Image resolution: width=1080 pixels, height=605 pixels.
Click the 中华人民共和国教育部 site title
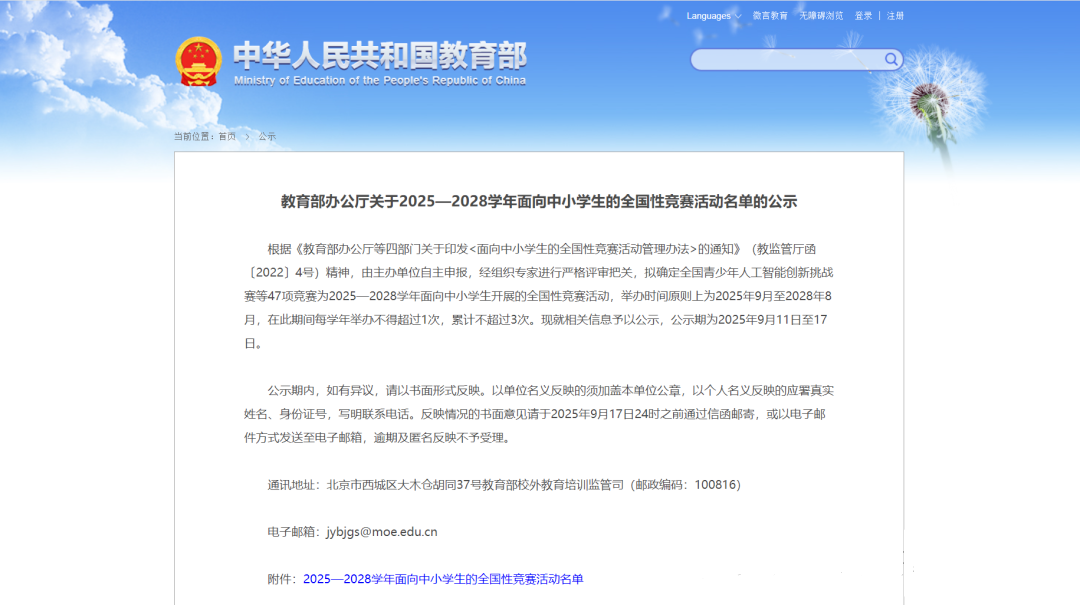click(x=379, y=55)
